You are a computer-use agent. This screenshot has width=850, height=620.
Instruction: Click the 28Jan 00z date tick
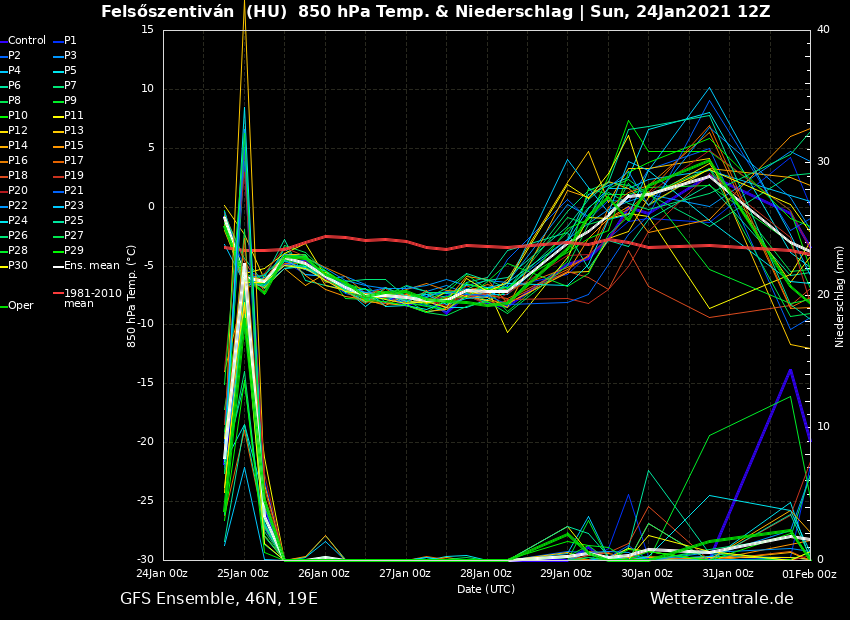(486, 574)
